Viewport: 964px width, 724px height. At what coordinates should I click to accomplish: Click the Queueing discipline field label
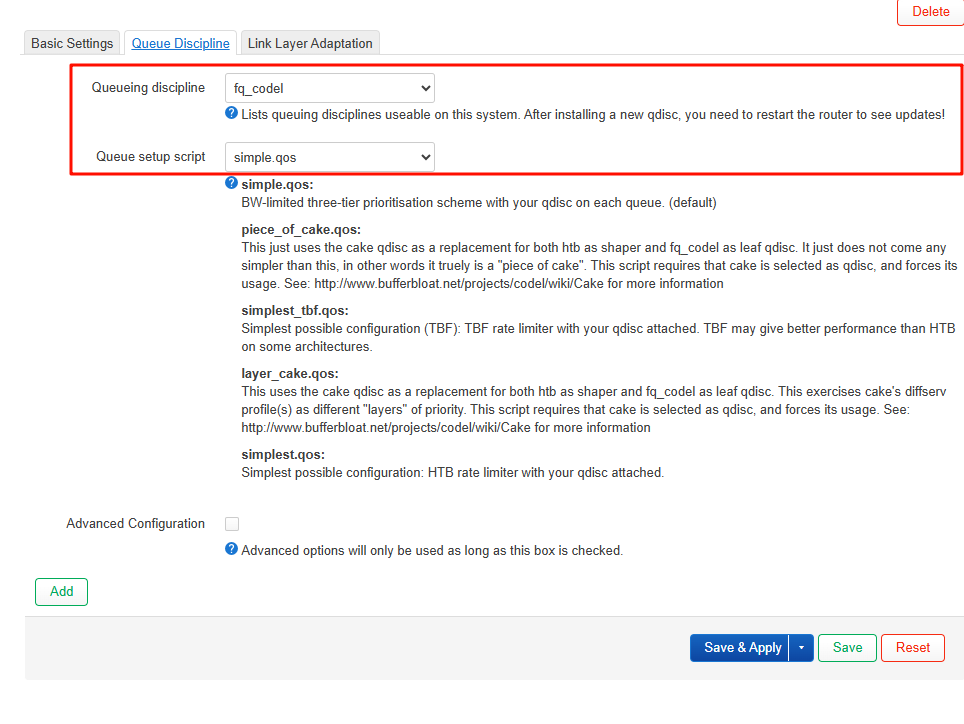pos(148,88)
